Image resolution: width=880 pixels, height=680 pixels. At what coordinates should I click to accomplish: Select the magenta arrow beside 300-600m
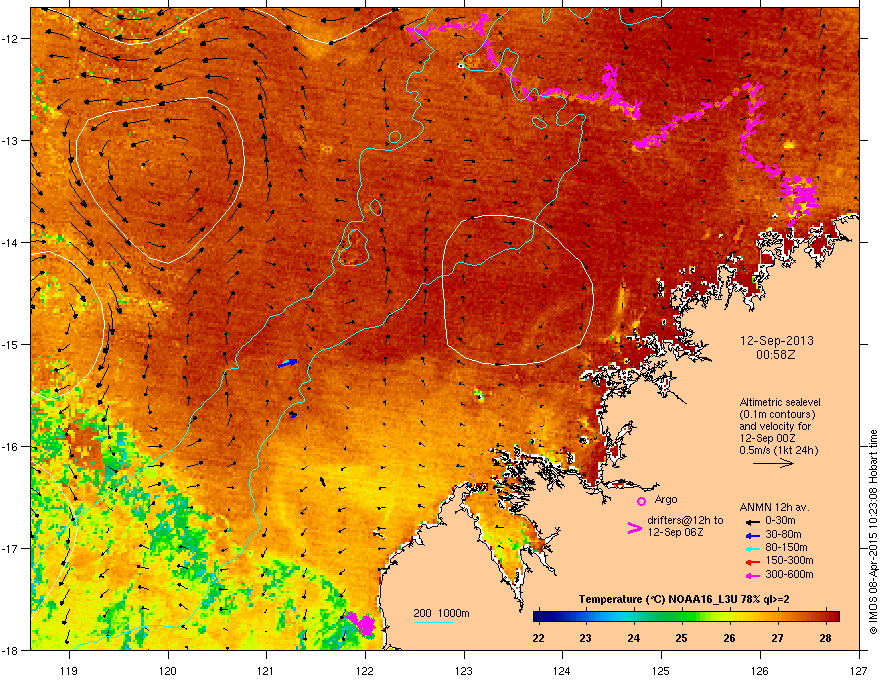(753, 575)
